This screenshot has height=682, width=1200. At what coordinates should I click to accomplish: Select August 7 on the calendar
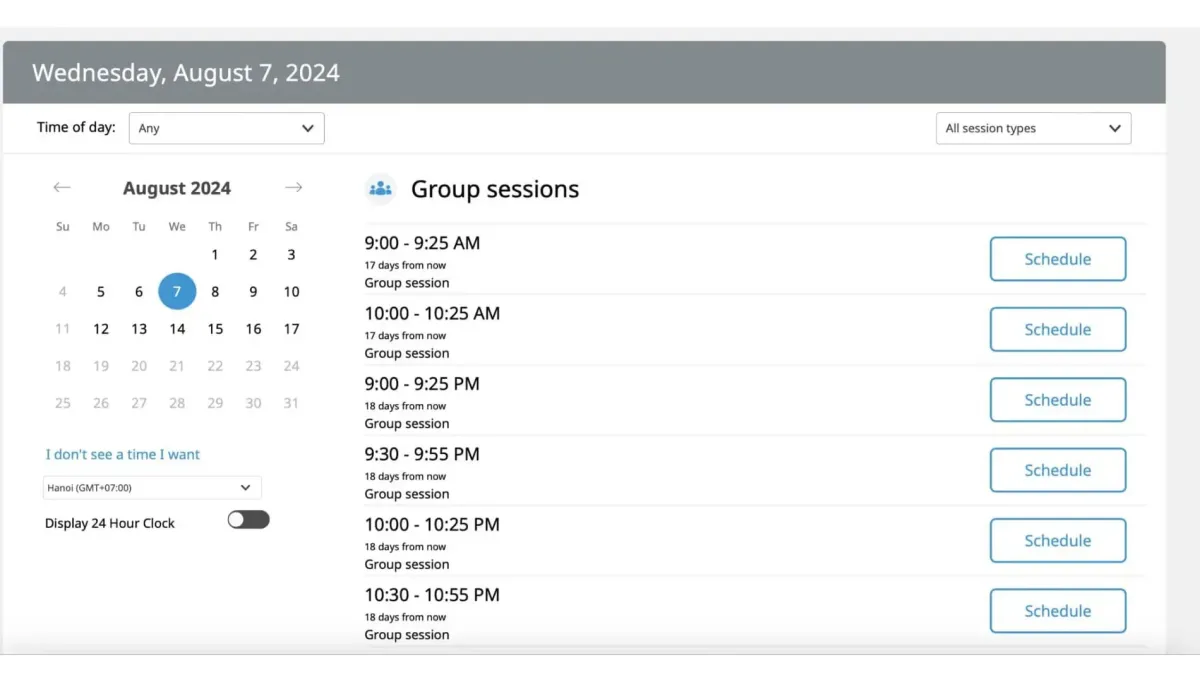[177, 292]
